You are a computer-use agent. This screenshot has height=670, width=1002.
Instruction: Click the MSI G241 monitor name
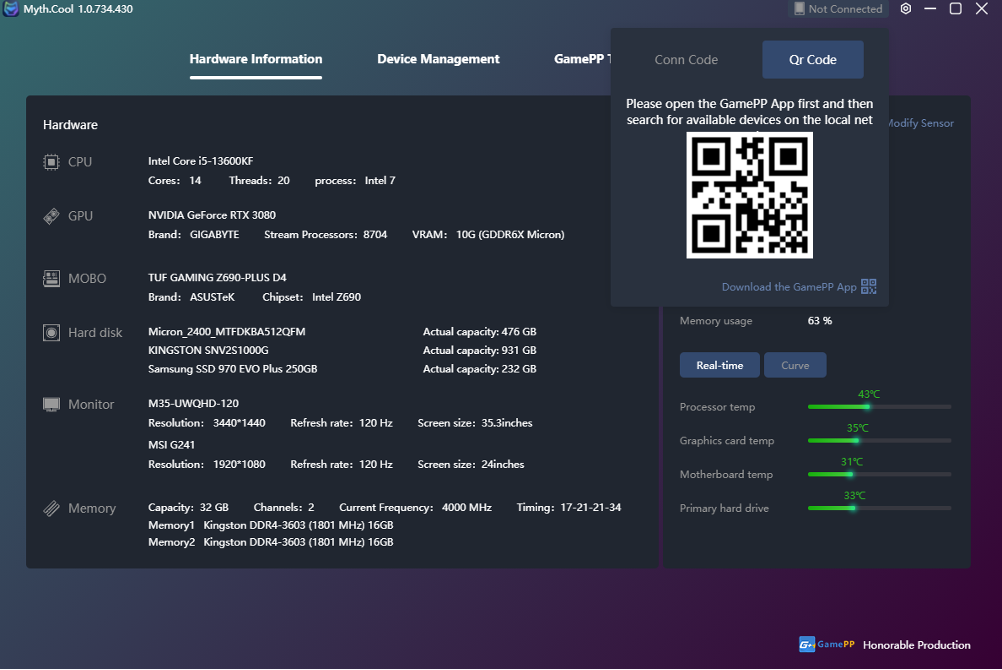coord(171,445)
